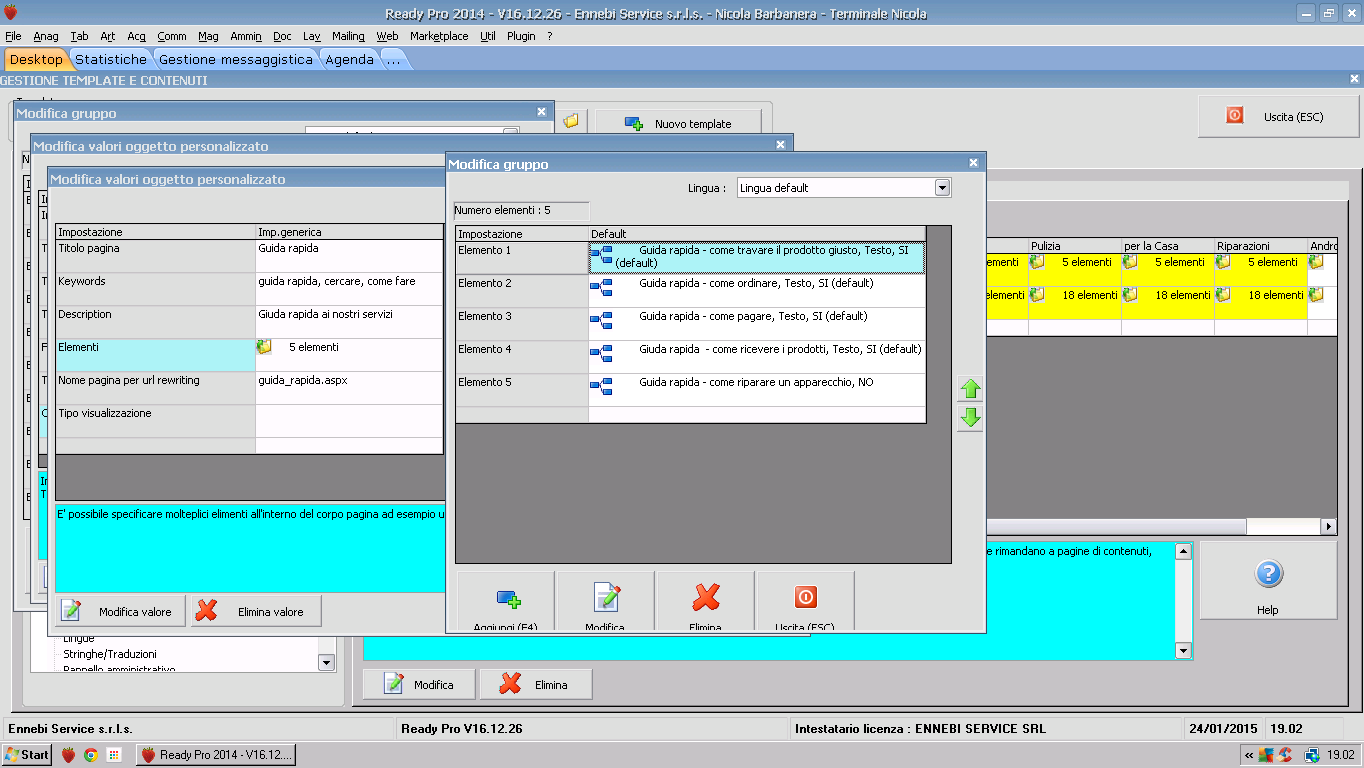Move element up with green up arrow
The width and height of the screenshot is (1364, 768).
(970, 390)
